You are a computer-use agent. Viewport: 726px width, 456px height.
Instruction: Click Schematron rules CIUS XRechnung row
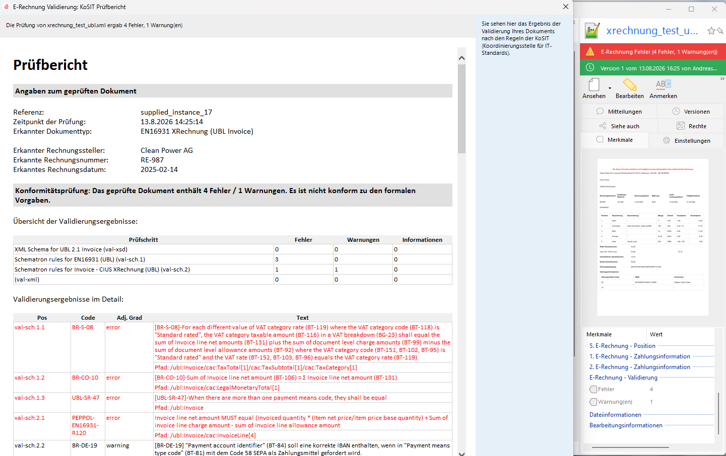(232, 269)
